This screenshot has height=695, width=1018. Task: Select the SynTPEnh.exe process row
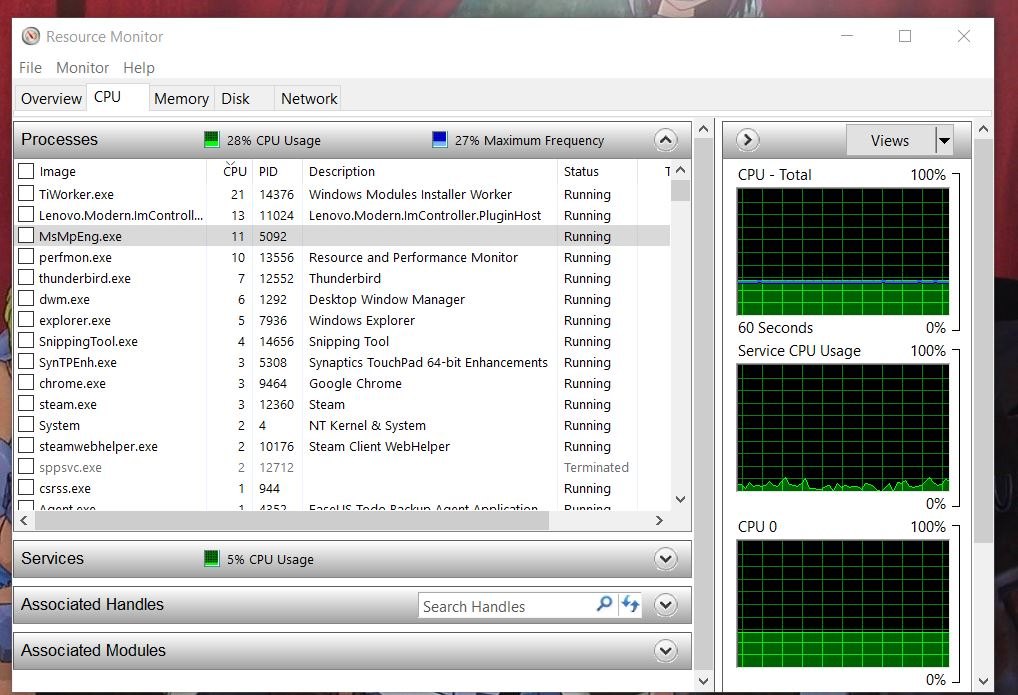click(x=343, y=362)
